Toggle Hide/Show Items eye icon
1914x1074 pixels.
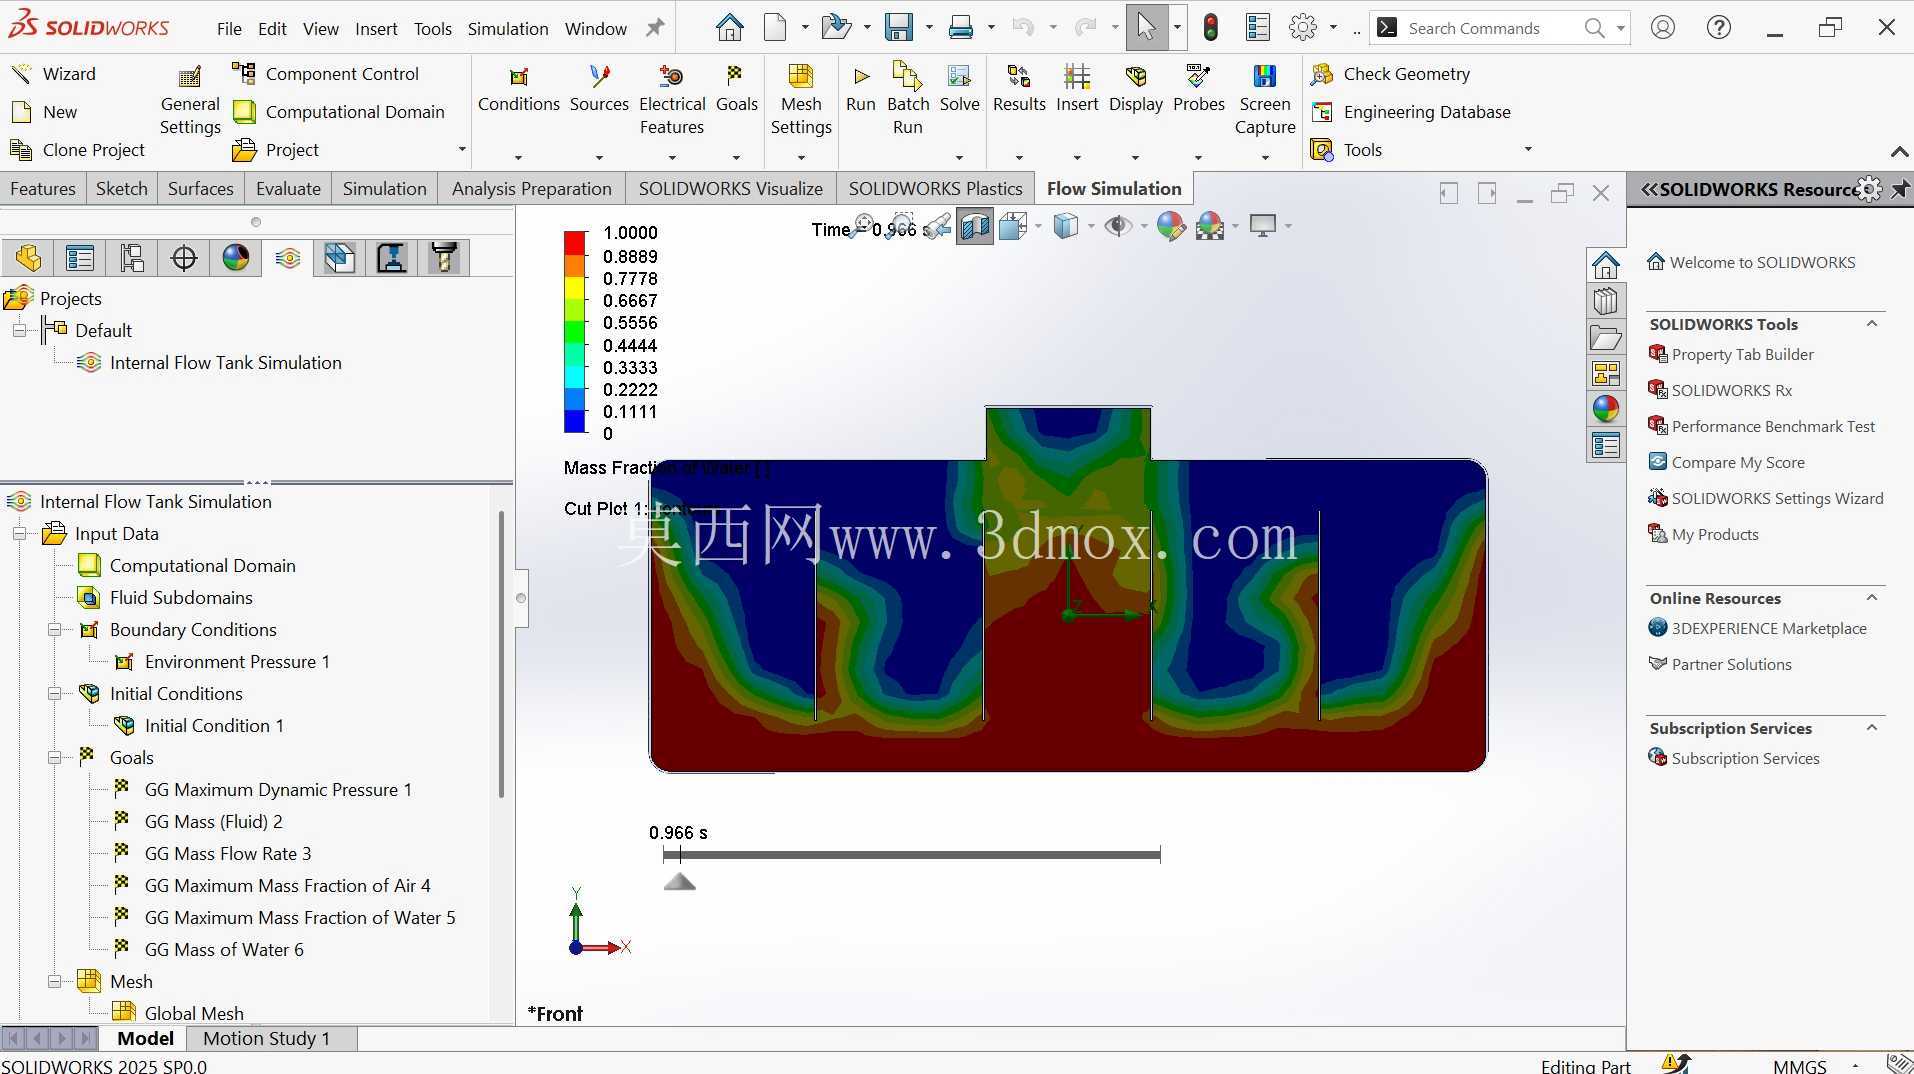1117,227
